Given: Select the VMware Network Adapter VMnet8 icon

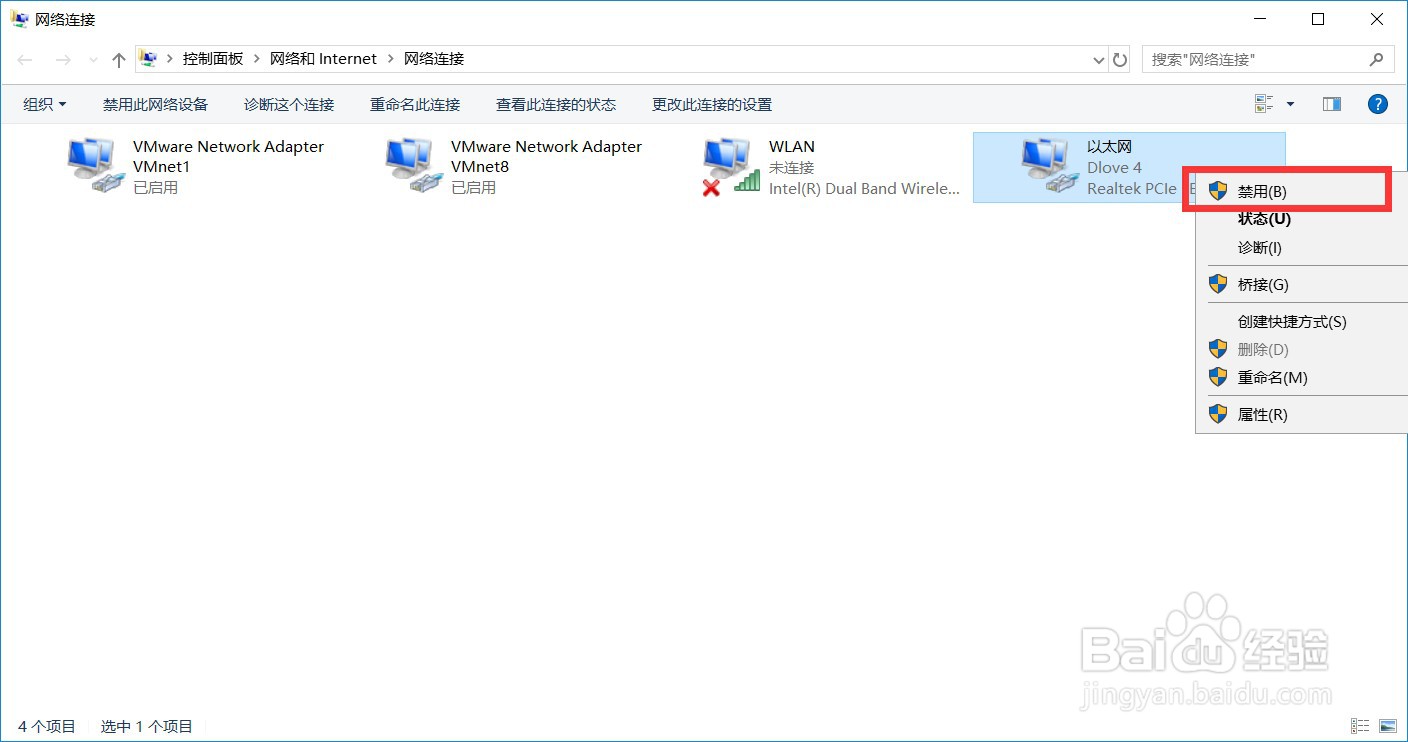Looking at the screenshot, I should pyautogui.click(x=412, y=166).
